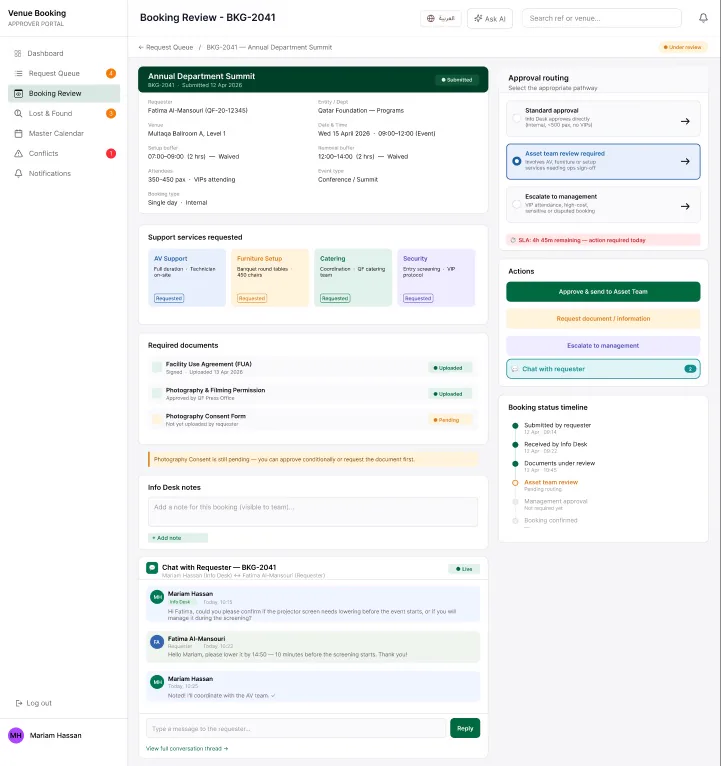721x766 pixels.
Task: Click the Info Desk notes text area
Action: pos(313,512)
